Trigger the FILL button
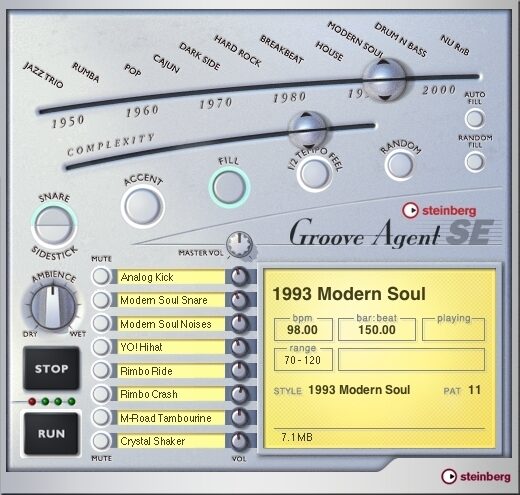This screenshot has width=520, height=495. [229, 187]
